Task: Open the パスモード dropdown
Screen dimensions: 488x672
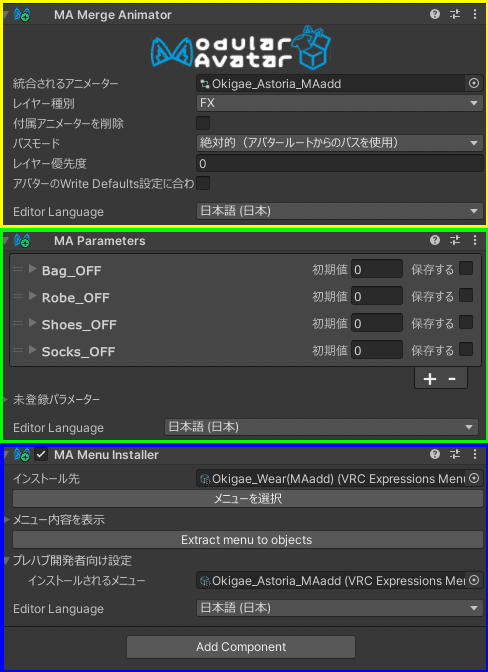Action: pyautogui.click(x=340, y=143)
